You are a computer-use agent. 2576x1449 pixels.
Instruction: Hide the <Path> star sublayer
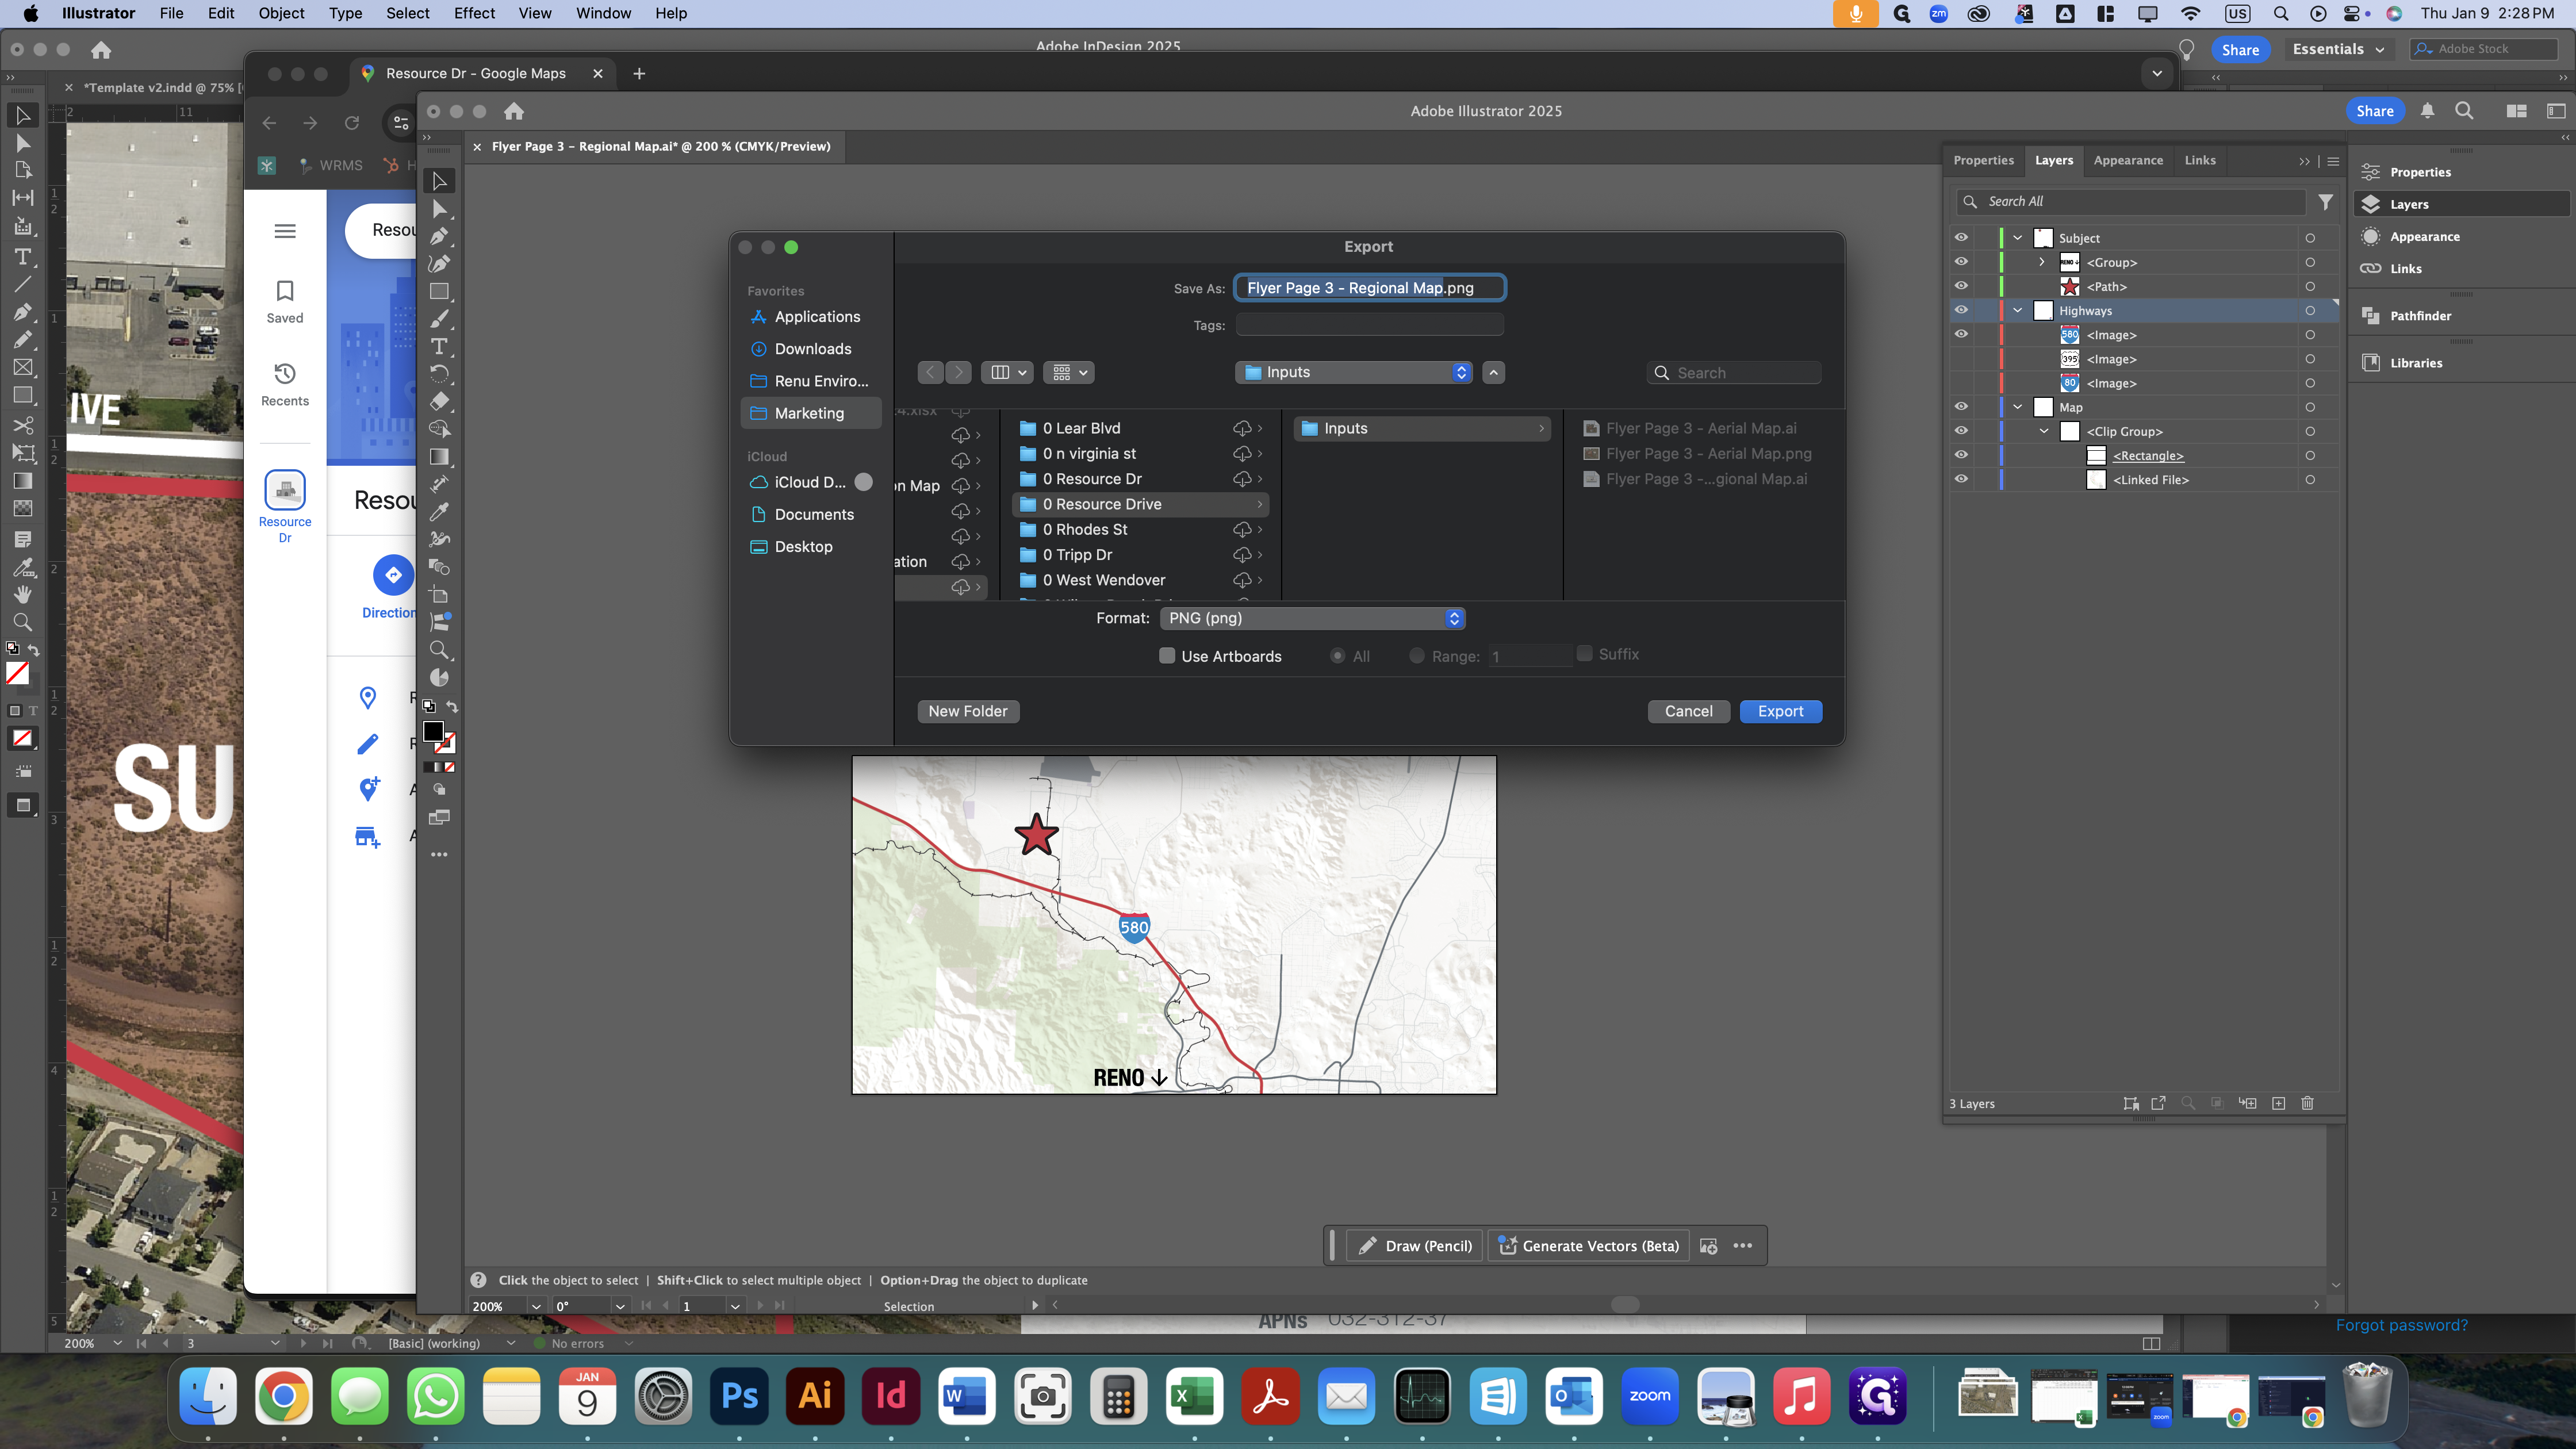[1961, 286]
